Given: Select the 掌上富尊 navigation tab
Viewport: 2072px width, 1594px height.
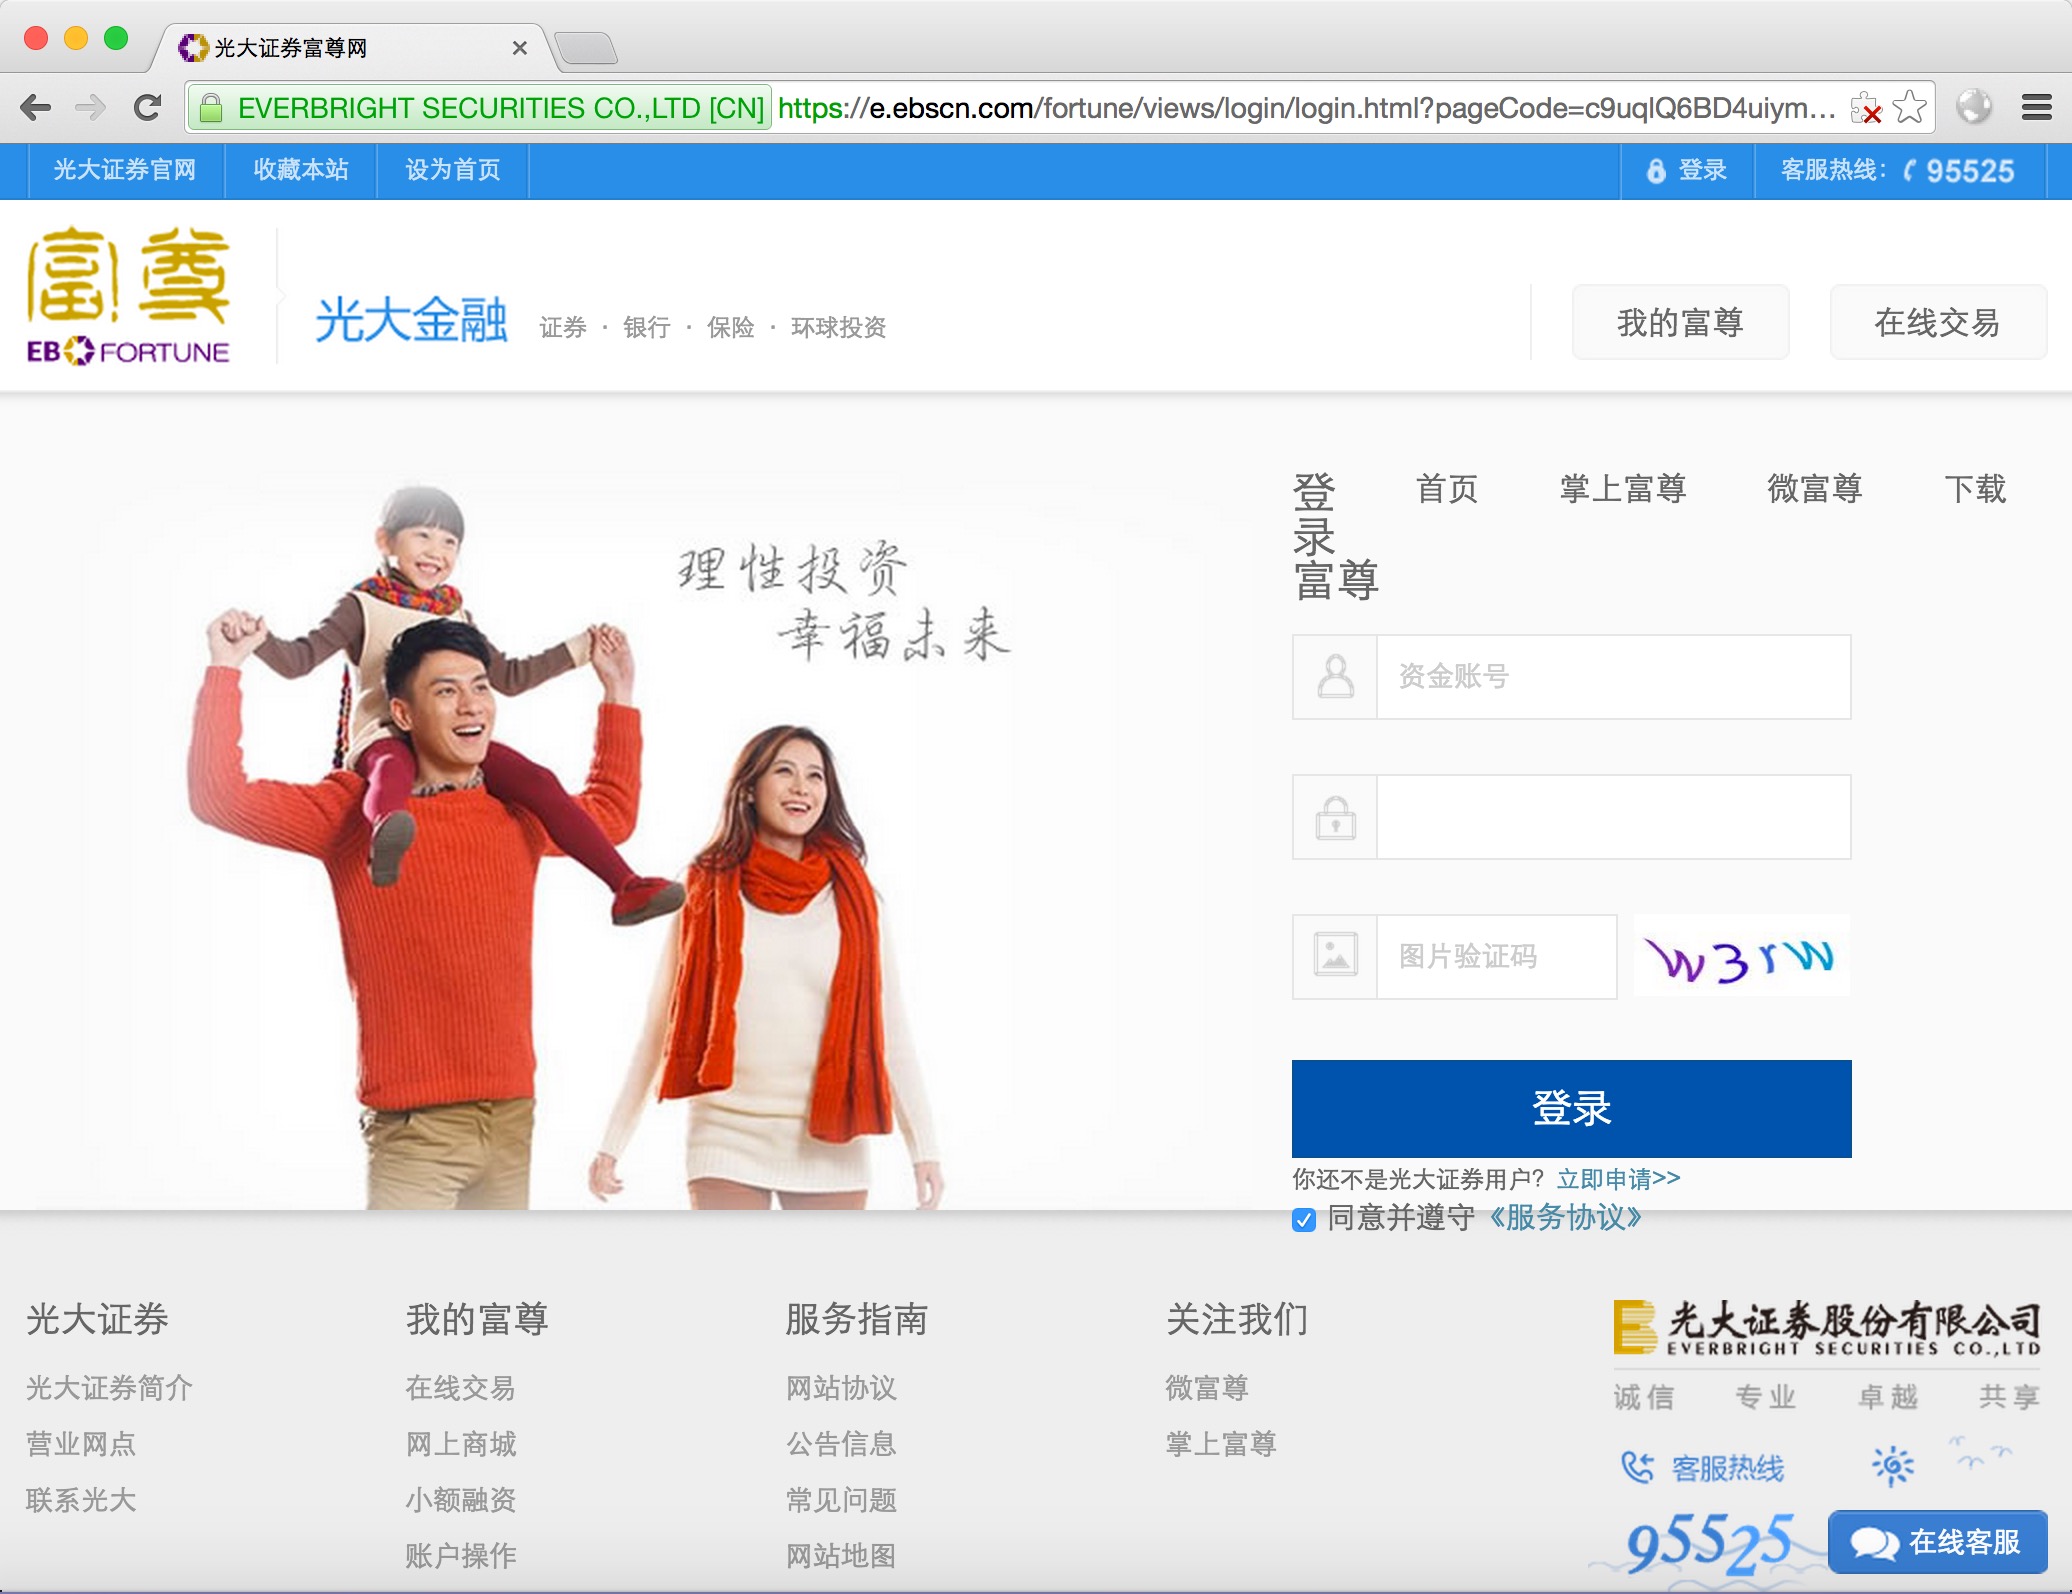Looking at the screenshot, I should (x=1622, y=489).
